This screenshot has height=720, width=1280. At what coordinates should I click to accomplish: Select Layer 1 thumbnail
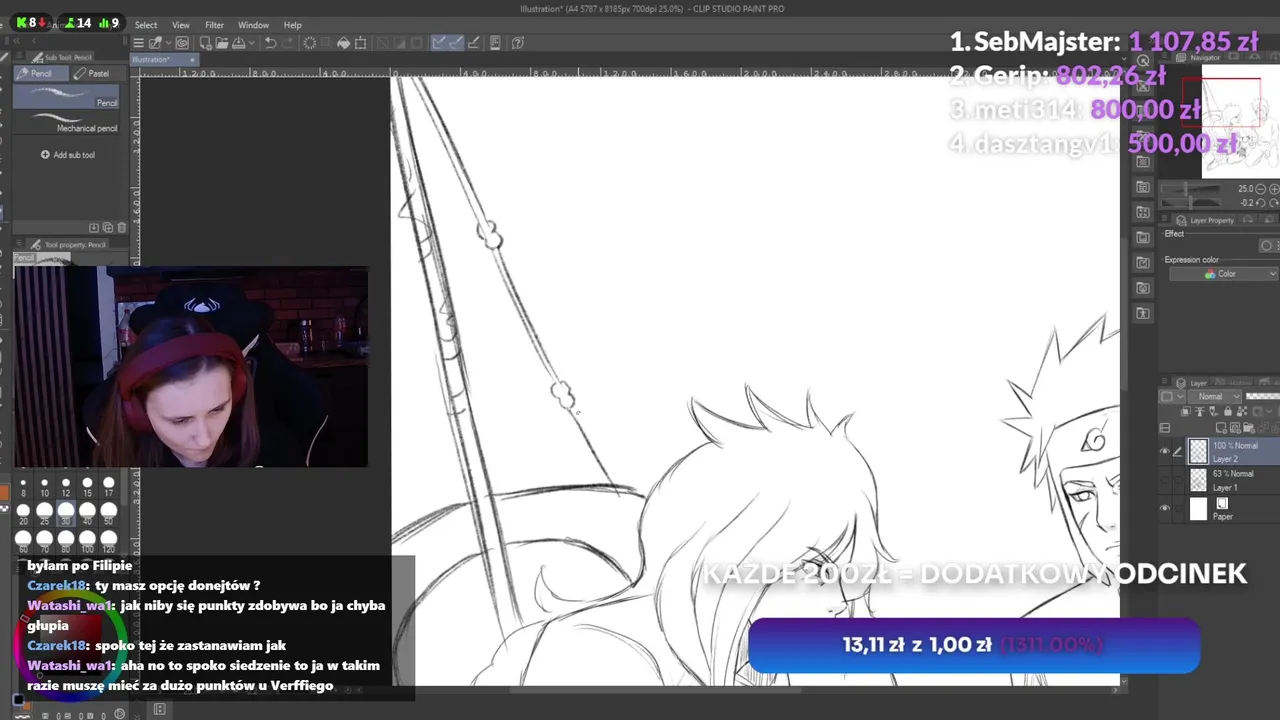1199,480
